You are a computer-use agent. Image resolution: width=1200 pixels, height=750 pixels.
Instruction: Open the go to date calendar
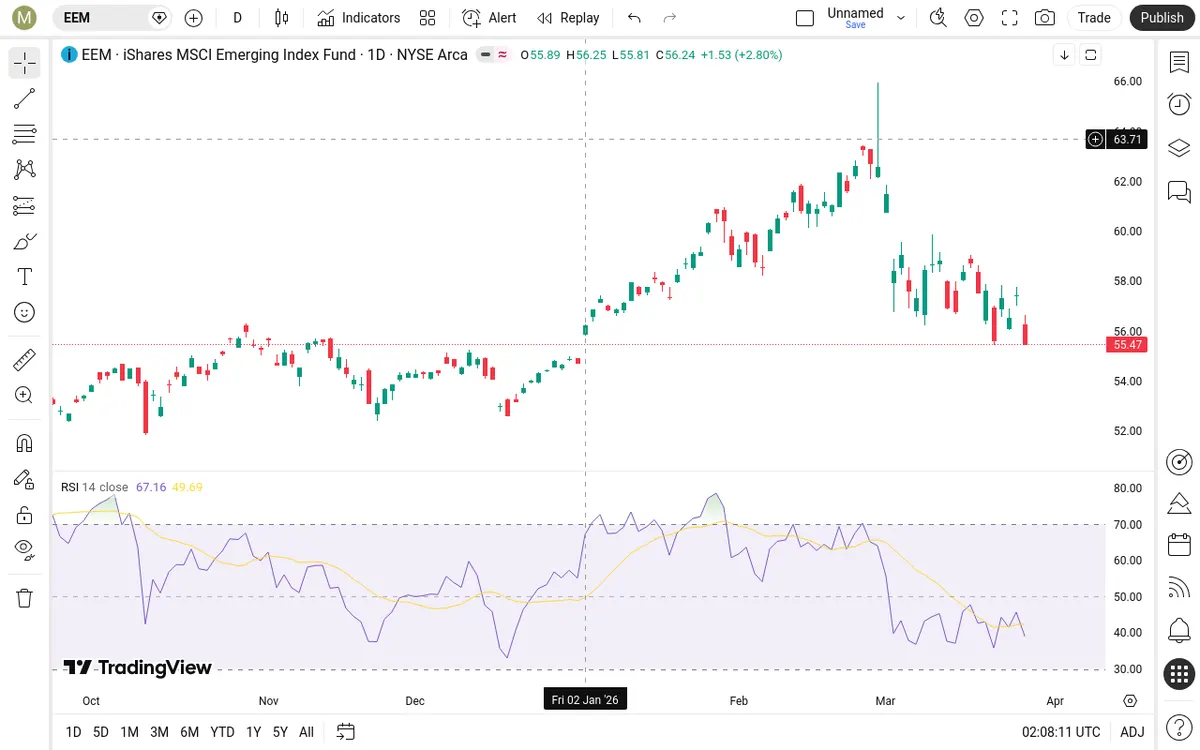pos(346,732)
